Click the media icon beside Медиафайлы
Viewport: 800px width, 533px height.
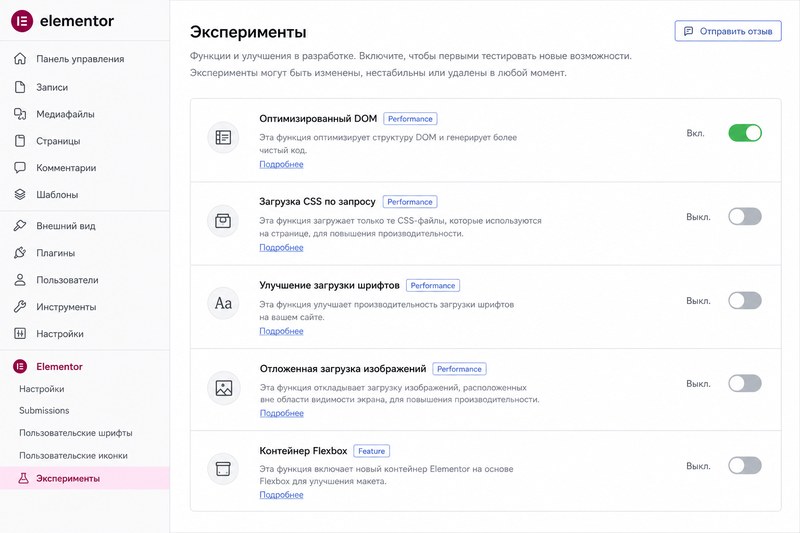[20, 114]
